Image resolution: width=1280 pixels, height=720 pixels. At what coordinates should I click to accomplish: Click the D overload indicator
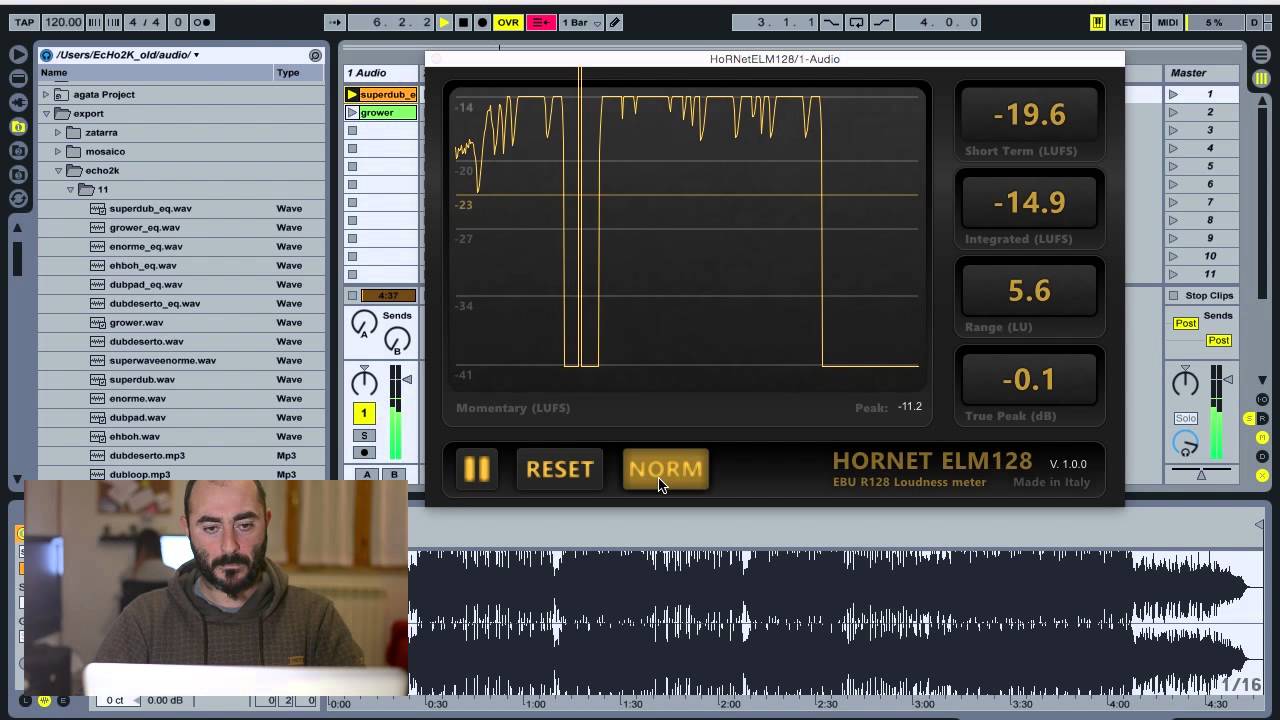click(x=1255, y=22)
